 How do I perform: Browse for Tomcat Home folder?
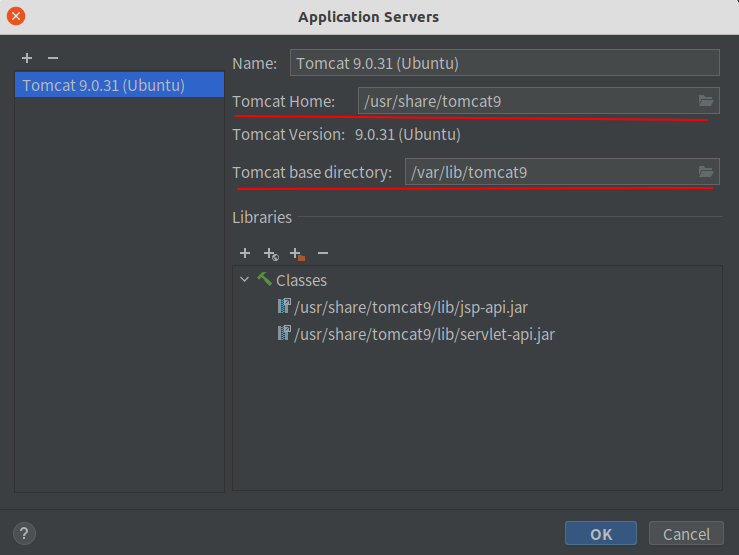[x=706, y=101]
